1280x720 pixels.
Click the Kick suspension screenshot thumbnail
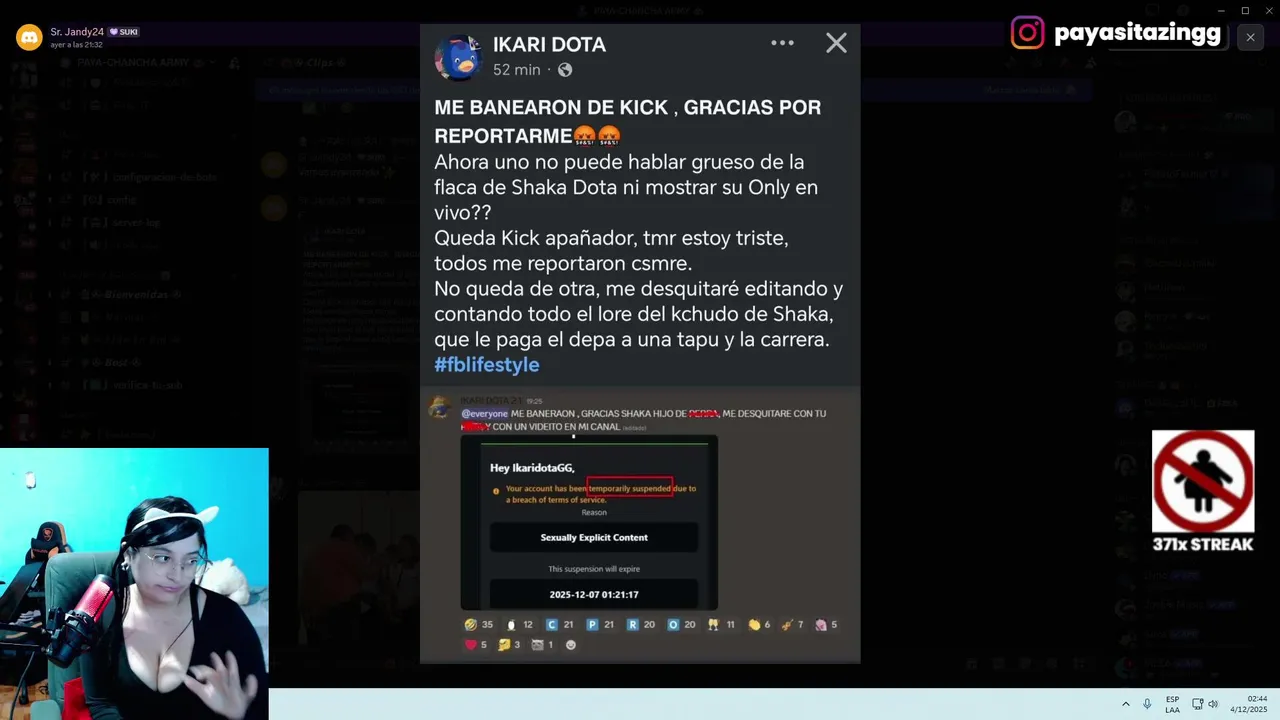pos(589,522)
